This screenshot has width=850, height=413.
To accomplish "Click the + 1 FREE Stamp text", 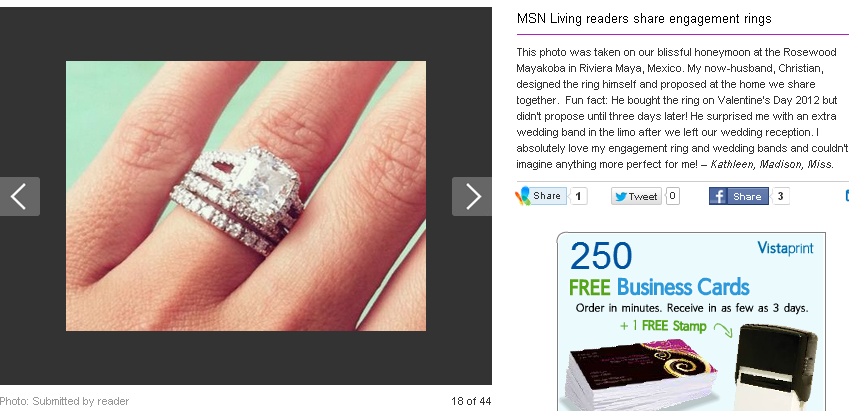I will [663, 326].
